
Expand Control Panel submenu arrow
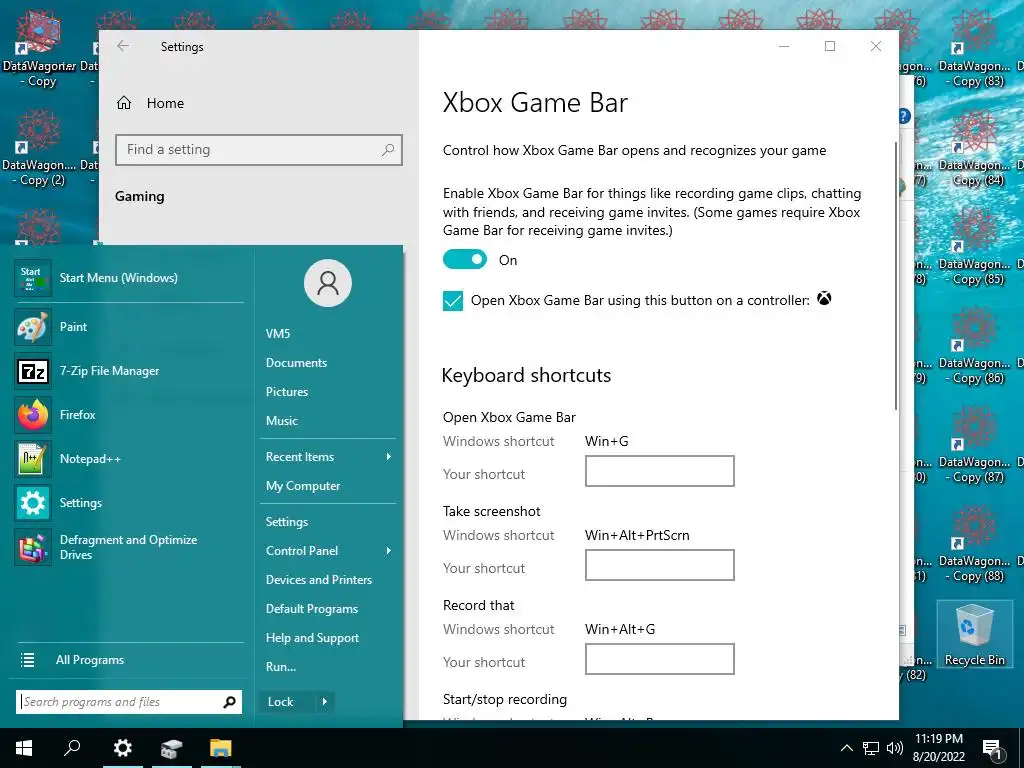tap(389, 551)
